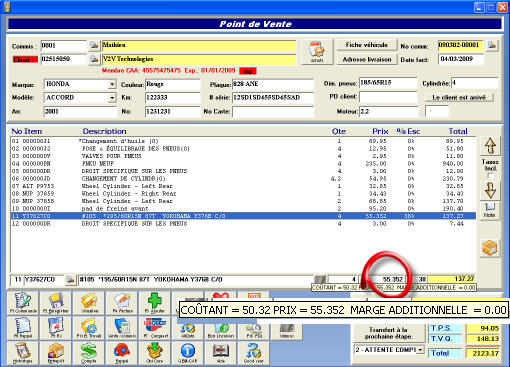The height and width of the screenshot is (367, 510).
Task: Click the calendar icon left of Fiche véhicule
Action: [317, 52]
